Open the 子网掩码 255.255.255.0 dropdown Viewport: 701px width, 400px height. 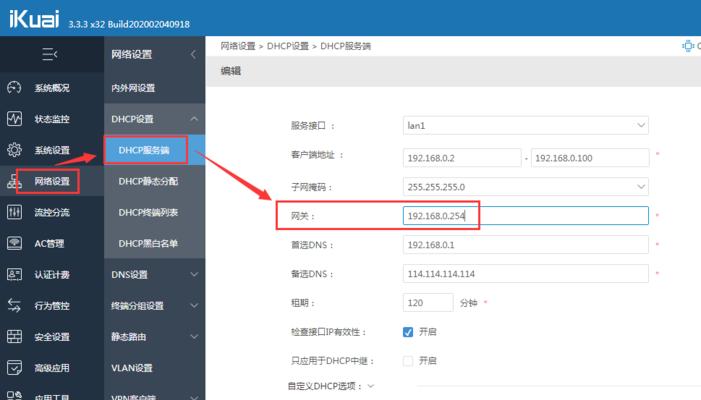point(525,187)
